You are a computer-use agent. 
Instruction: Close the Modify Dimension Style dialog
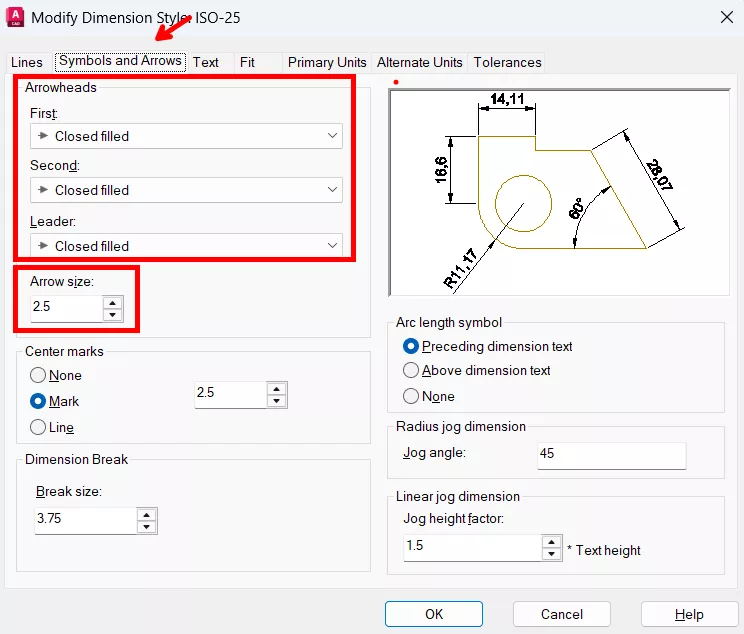click(725, 17)
